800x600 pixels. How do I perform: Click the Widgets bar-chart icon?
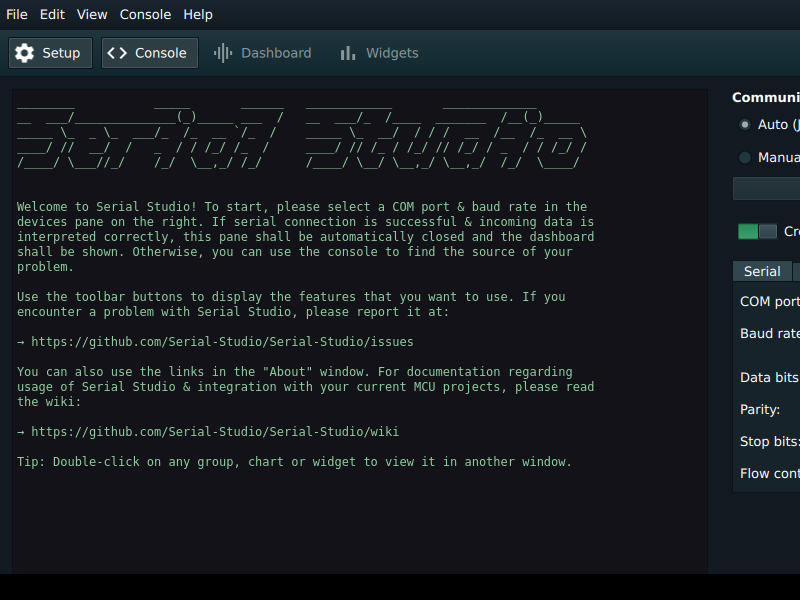click(348, 53)
